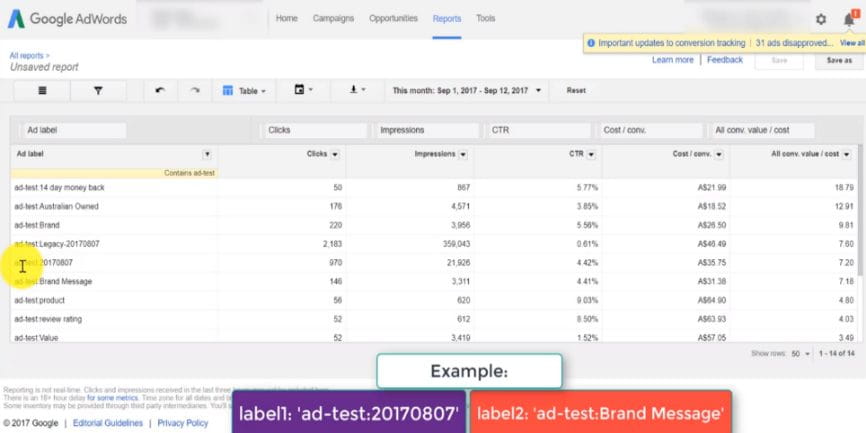Click the Clicks metric chip
The width and height of the screenshot is (866, 433).
point(314,130)
